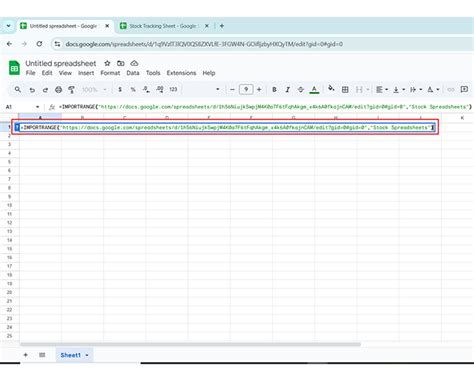The height and width of the screenshot is (381, 474).
Task: Open the borders tool
Action: [x=345, y=89]
